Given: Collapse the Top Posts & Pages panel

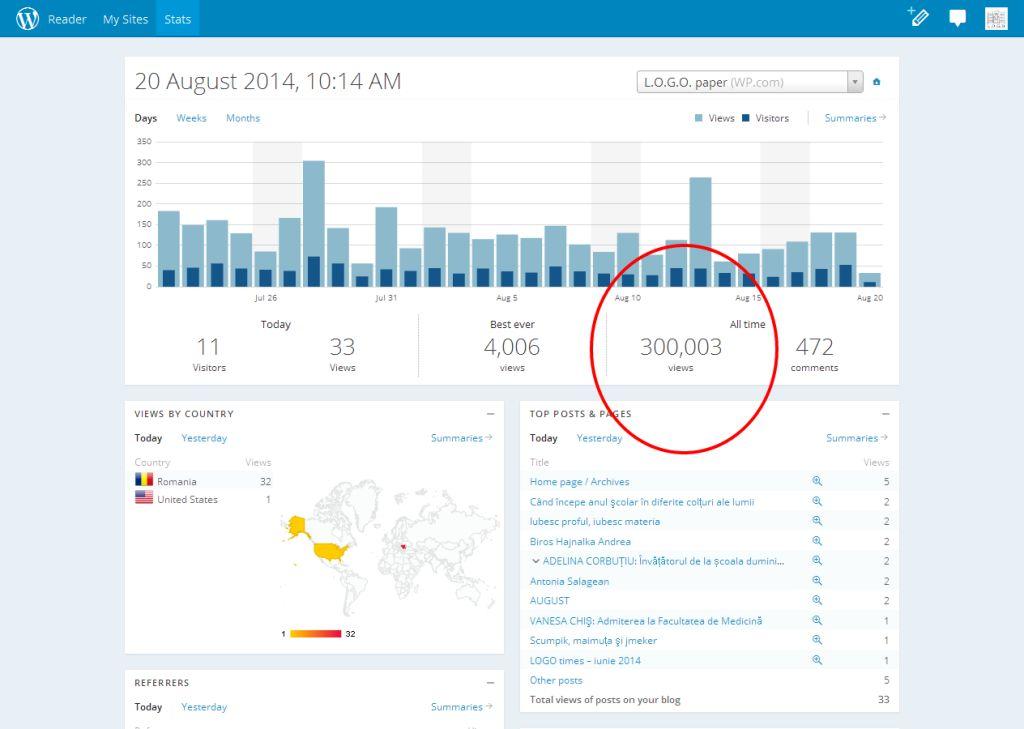Looking at the screenshot, I should click(886, 414).
